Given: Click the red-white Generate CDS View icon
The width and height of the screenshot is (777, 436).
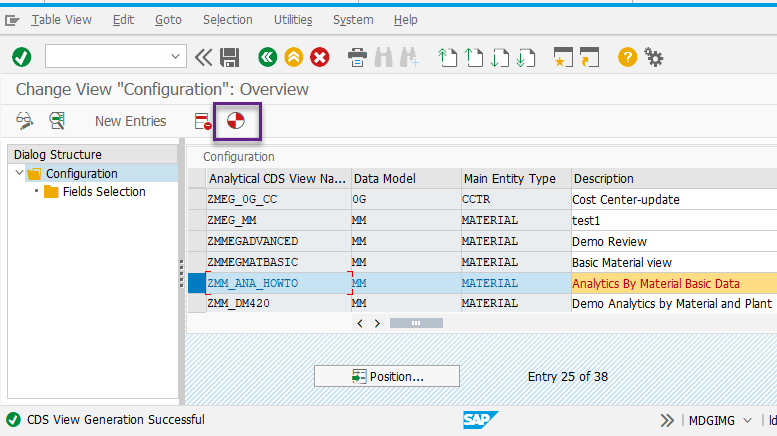Looking at the screenshot, I should click(x=236, y=120).
